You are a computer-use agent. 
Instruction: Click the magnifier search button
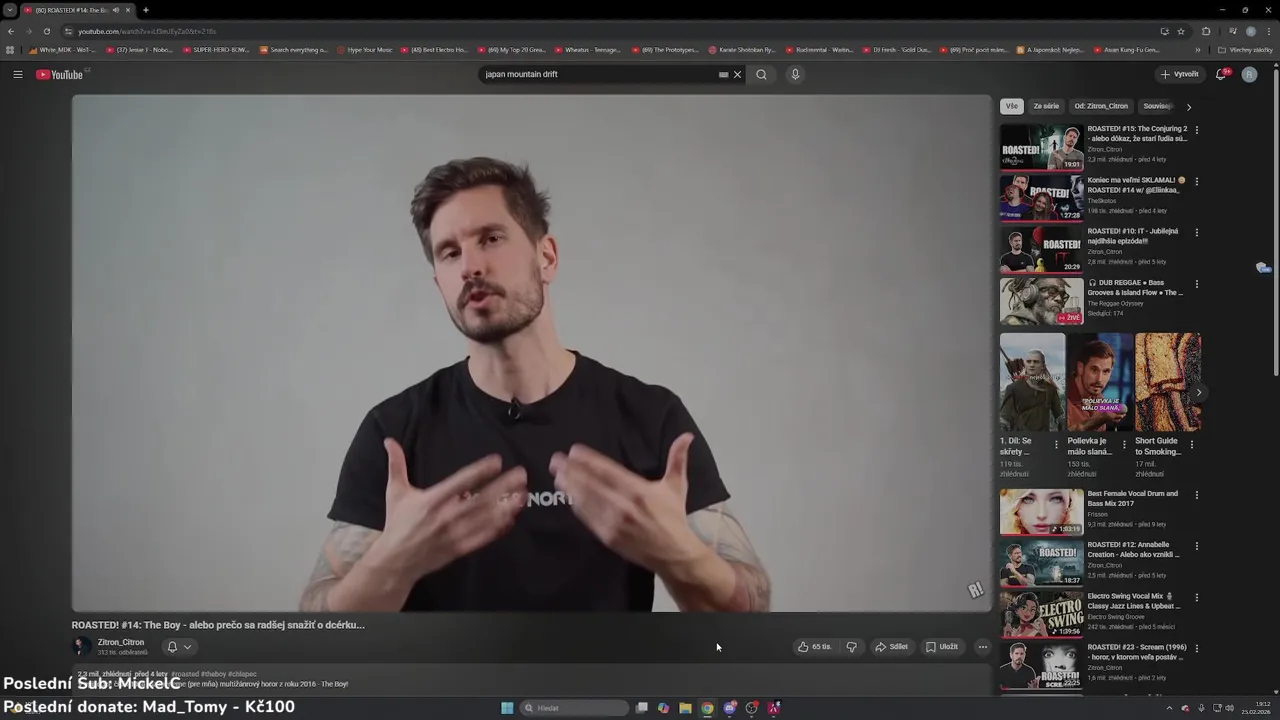(x=761, y=74)
